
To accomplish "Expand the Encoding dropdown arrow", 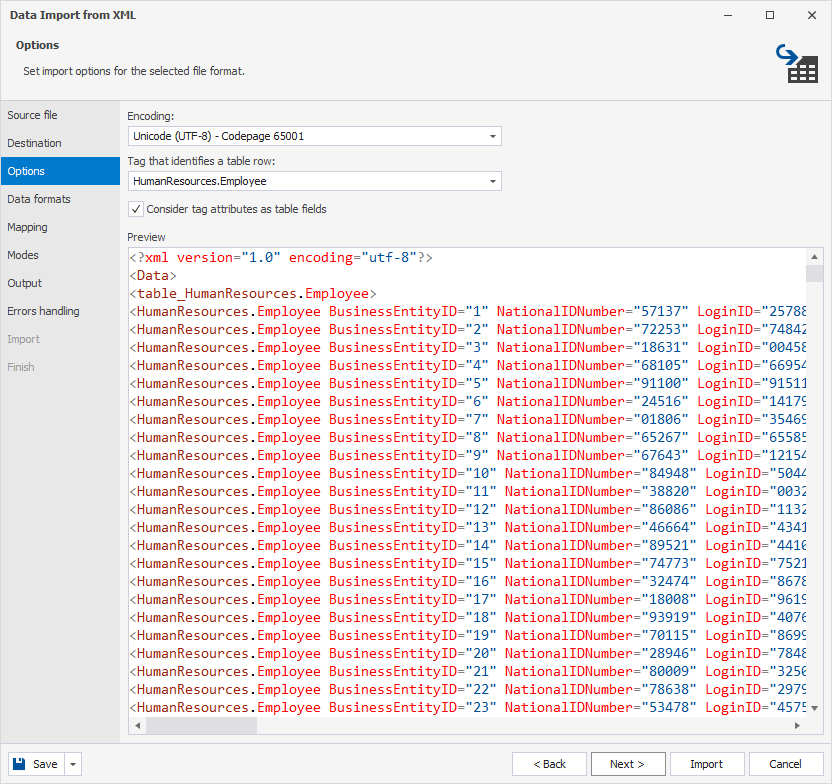I will coord(493,136).
